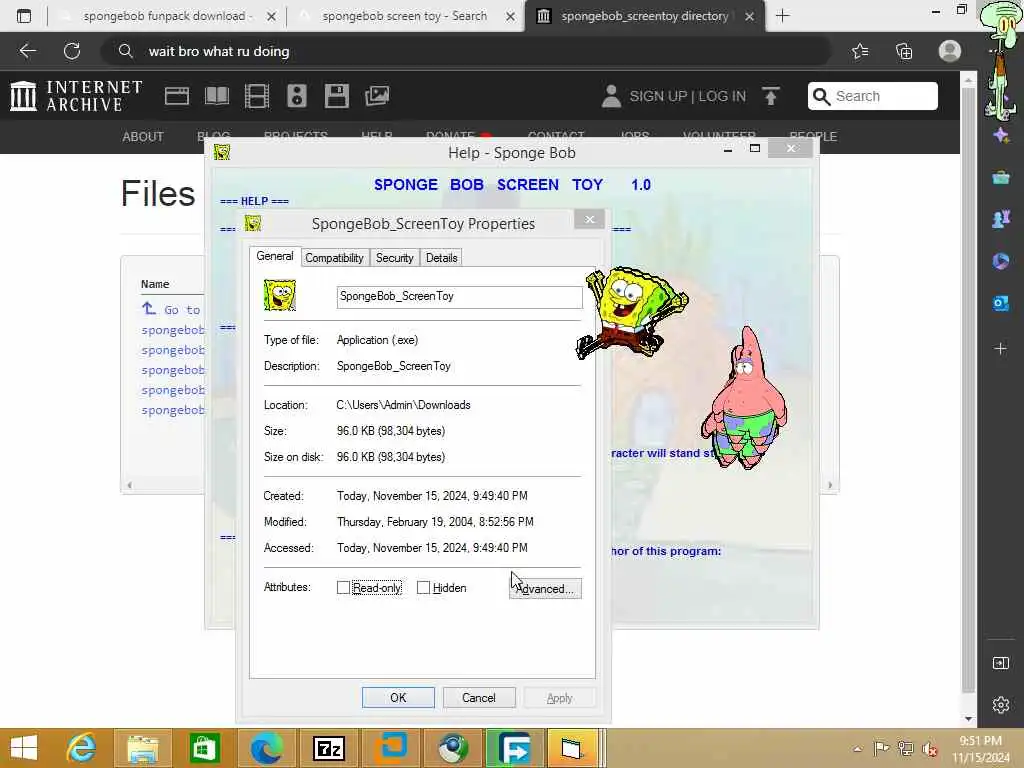
Task: Open the Images icon in Archive navbar
Action: 377,96
